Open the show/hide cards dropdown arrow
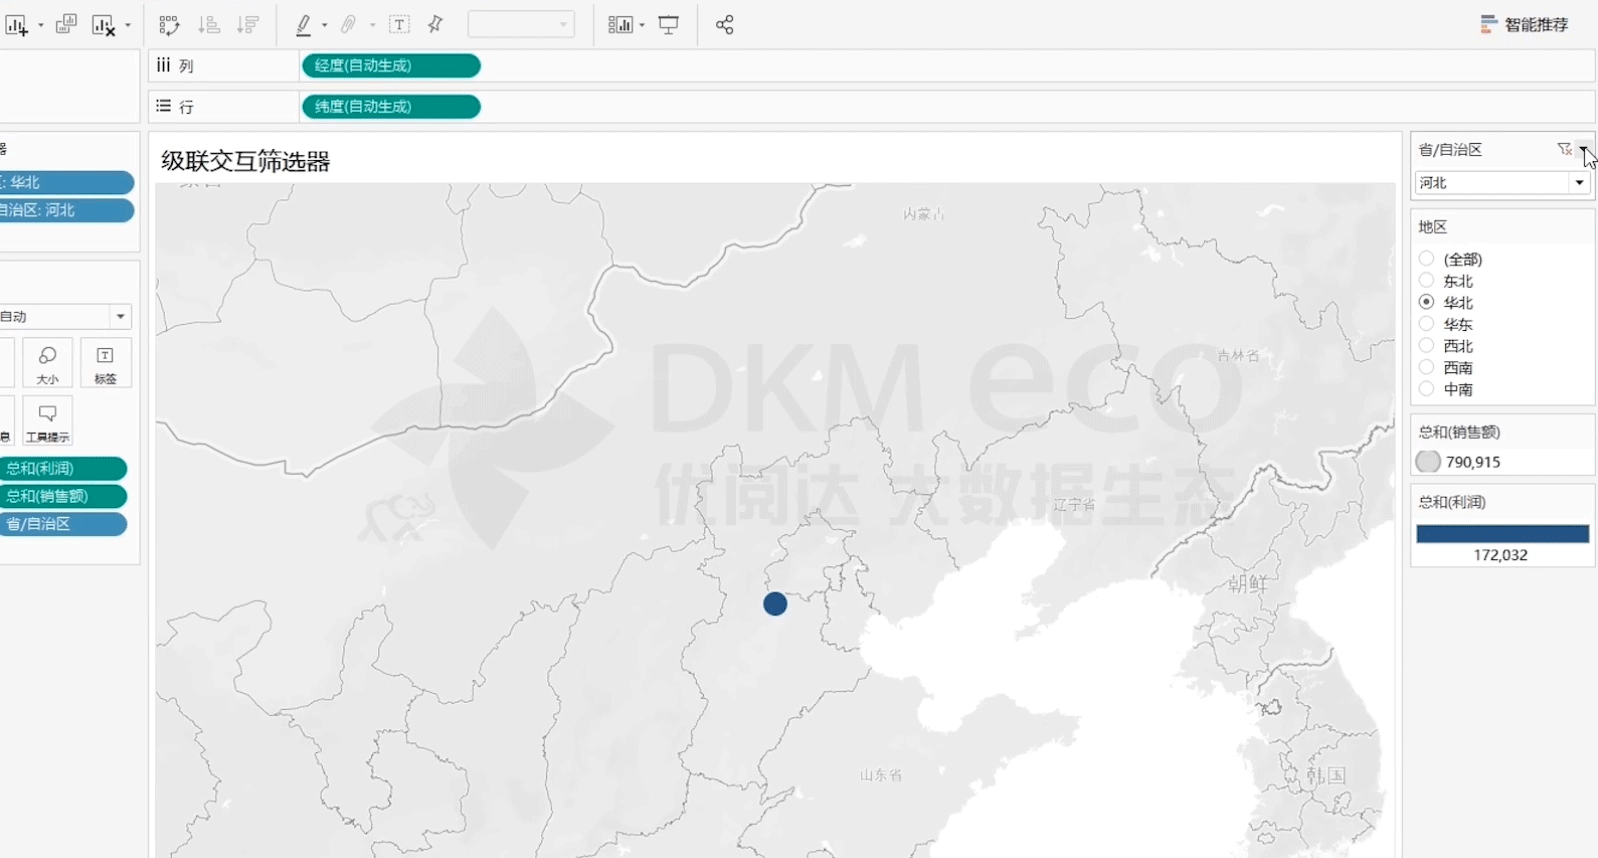 (641, 25)
